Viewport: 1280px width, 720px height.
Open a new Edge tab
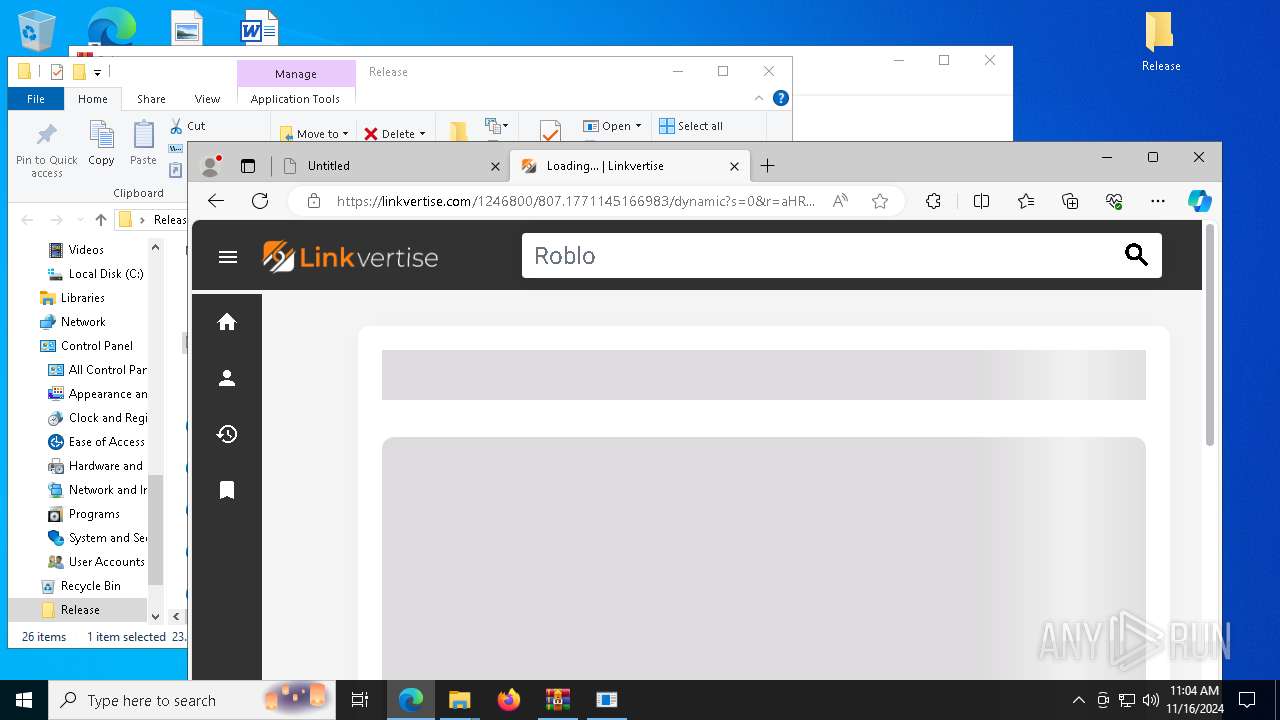coord(767,165)
